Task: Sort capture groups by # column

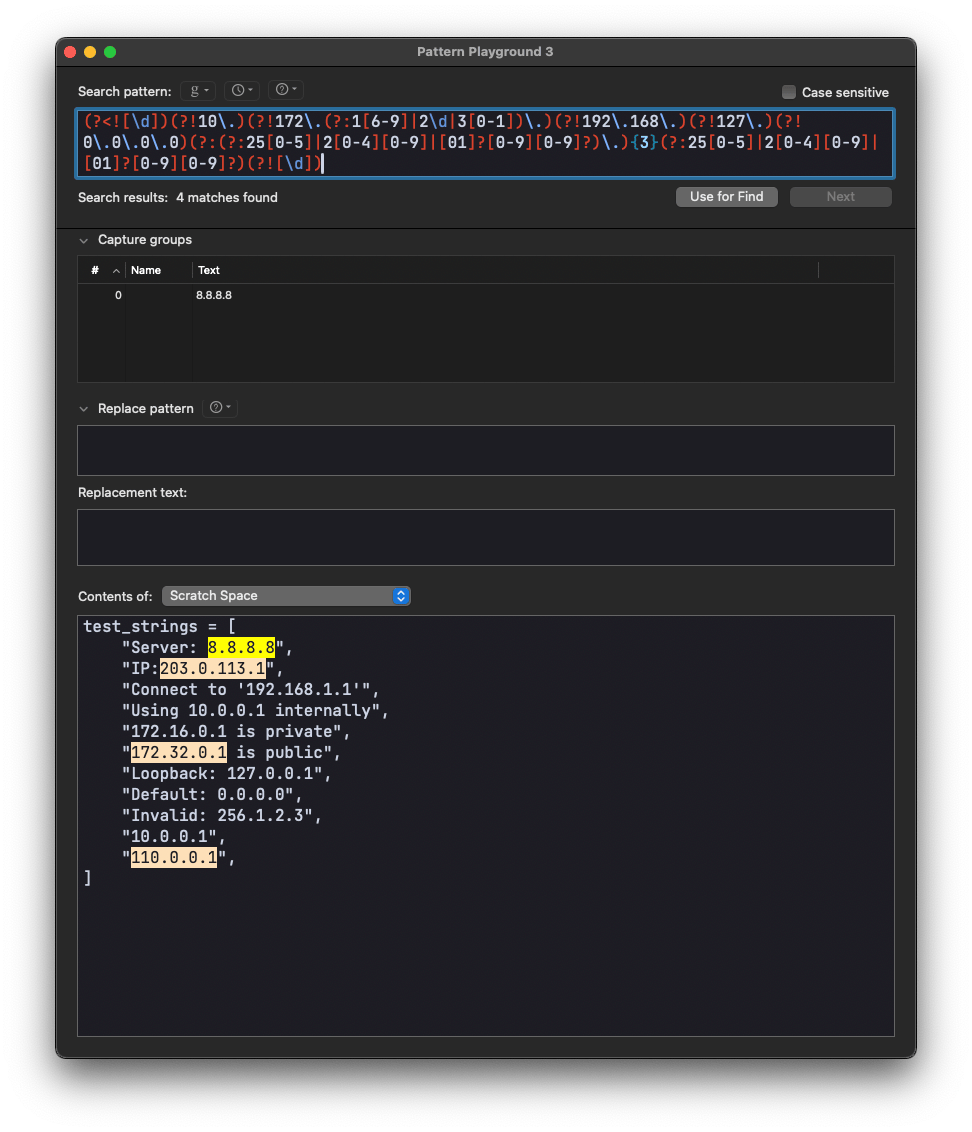Action: [x=101, y=270]
